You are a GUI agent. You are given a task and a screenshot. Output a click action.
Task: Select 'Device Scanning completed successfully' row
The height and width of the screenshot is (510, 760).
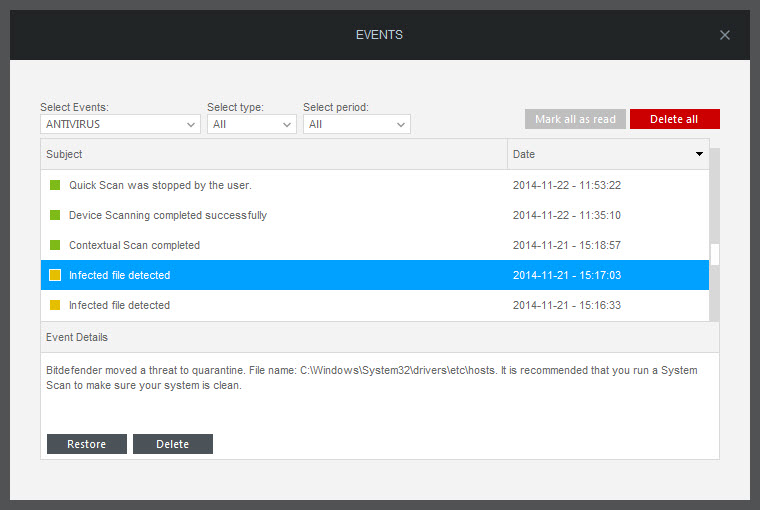click(375, 215)
